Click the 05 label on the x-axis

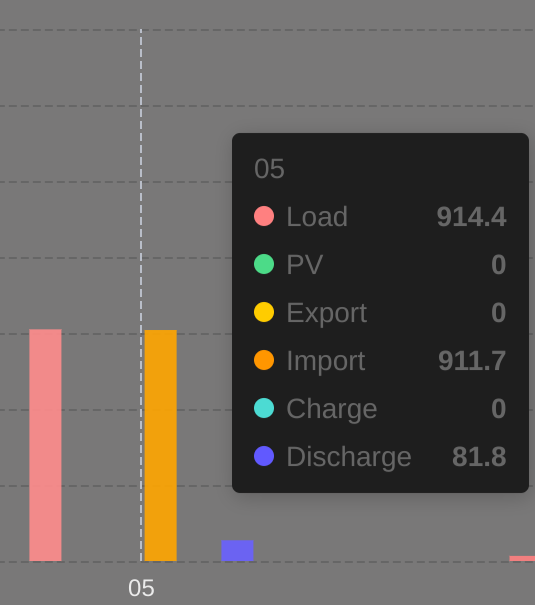141,588
